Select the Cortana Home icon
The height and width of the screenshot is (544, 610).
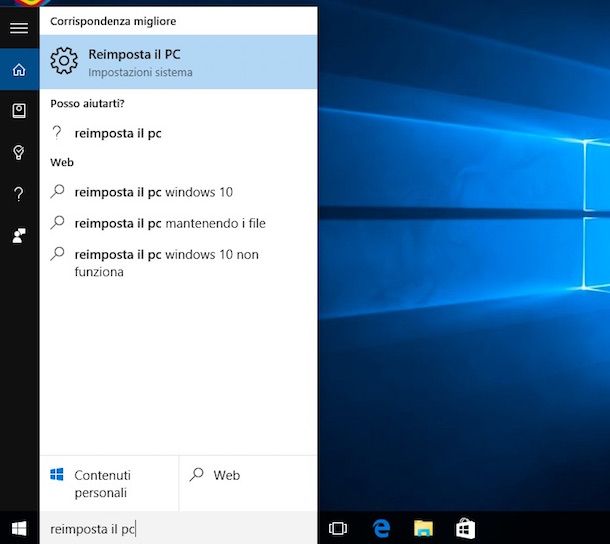19,70
